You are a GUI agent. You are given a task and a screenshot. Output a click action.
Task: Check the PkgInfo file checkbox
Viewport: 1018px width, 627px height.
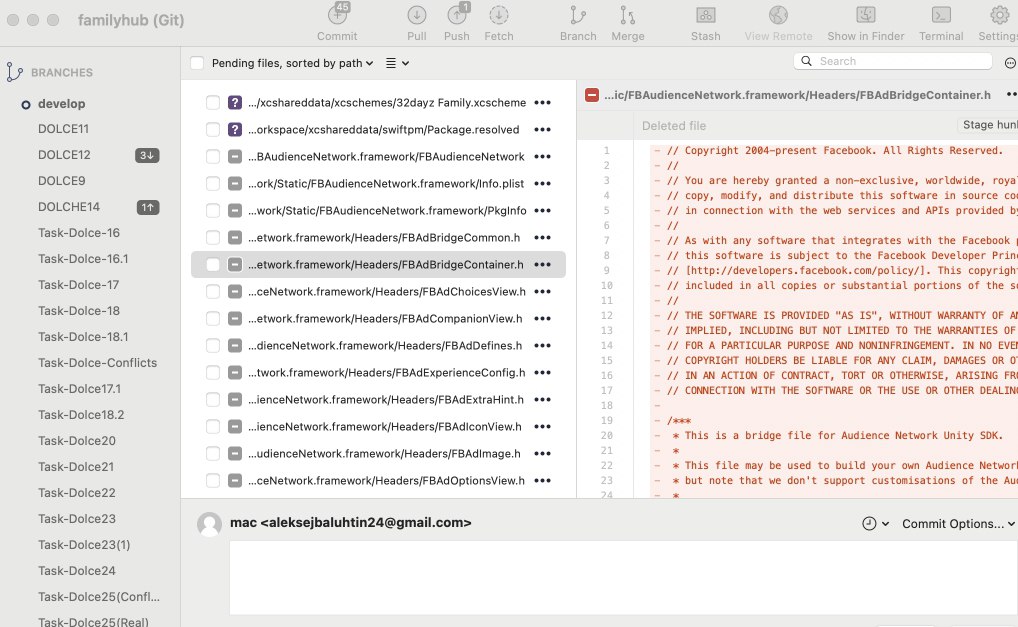click(213, 211)
